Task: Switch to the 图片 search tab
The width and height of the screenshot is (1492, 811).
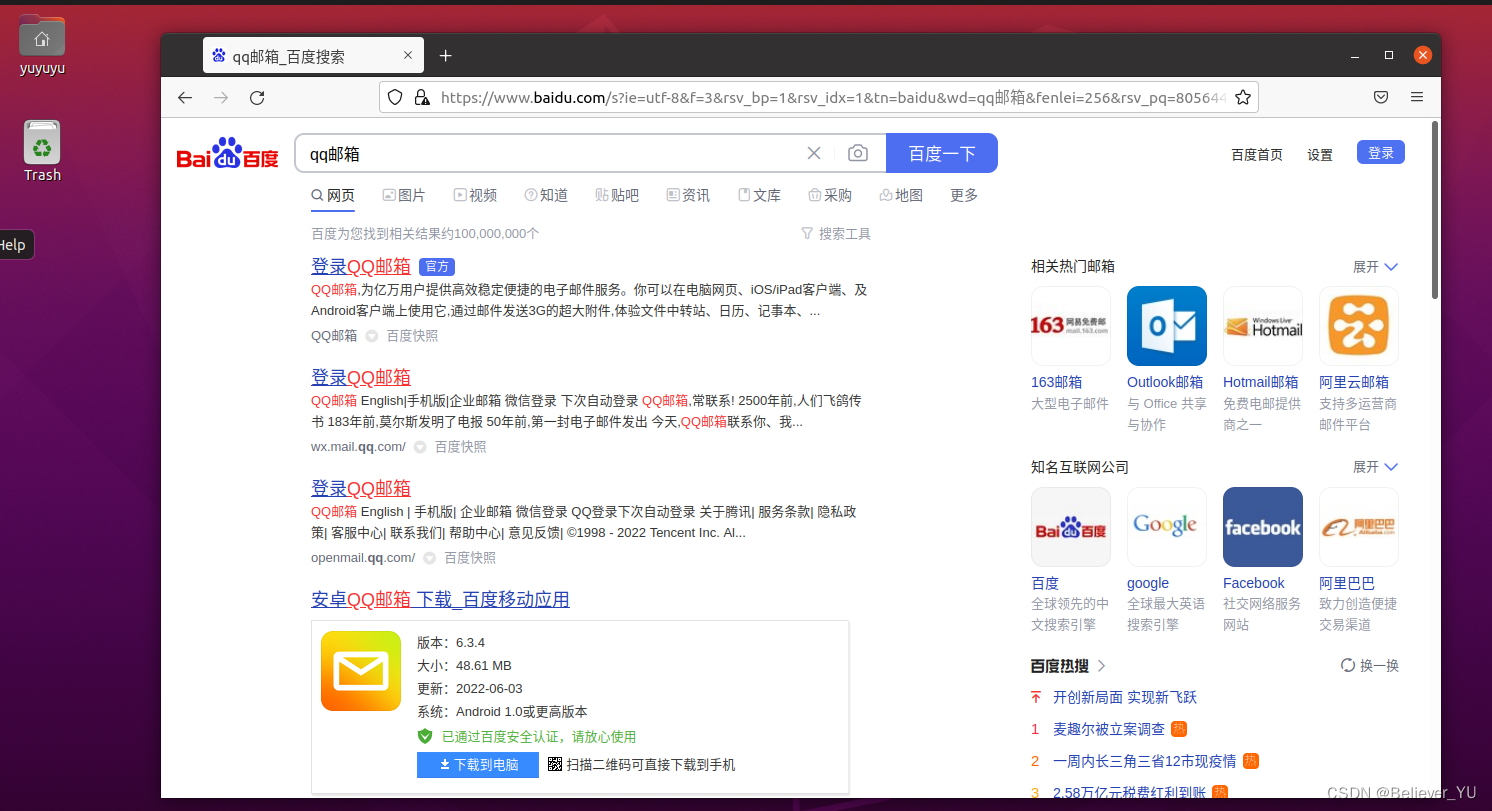Action: pyautogui.click(x=404, y=195)
